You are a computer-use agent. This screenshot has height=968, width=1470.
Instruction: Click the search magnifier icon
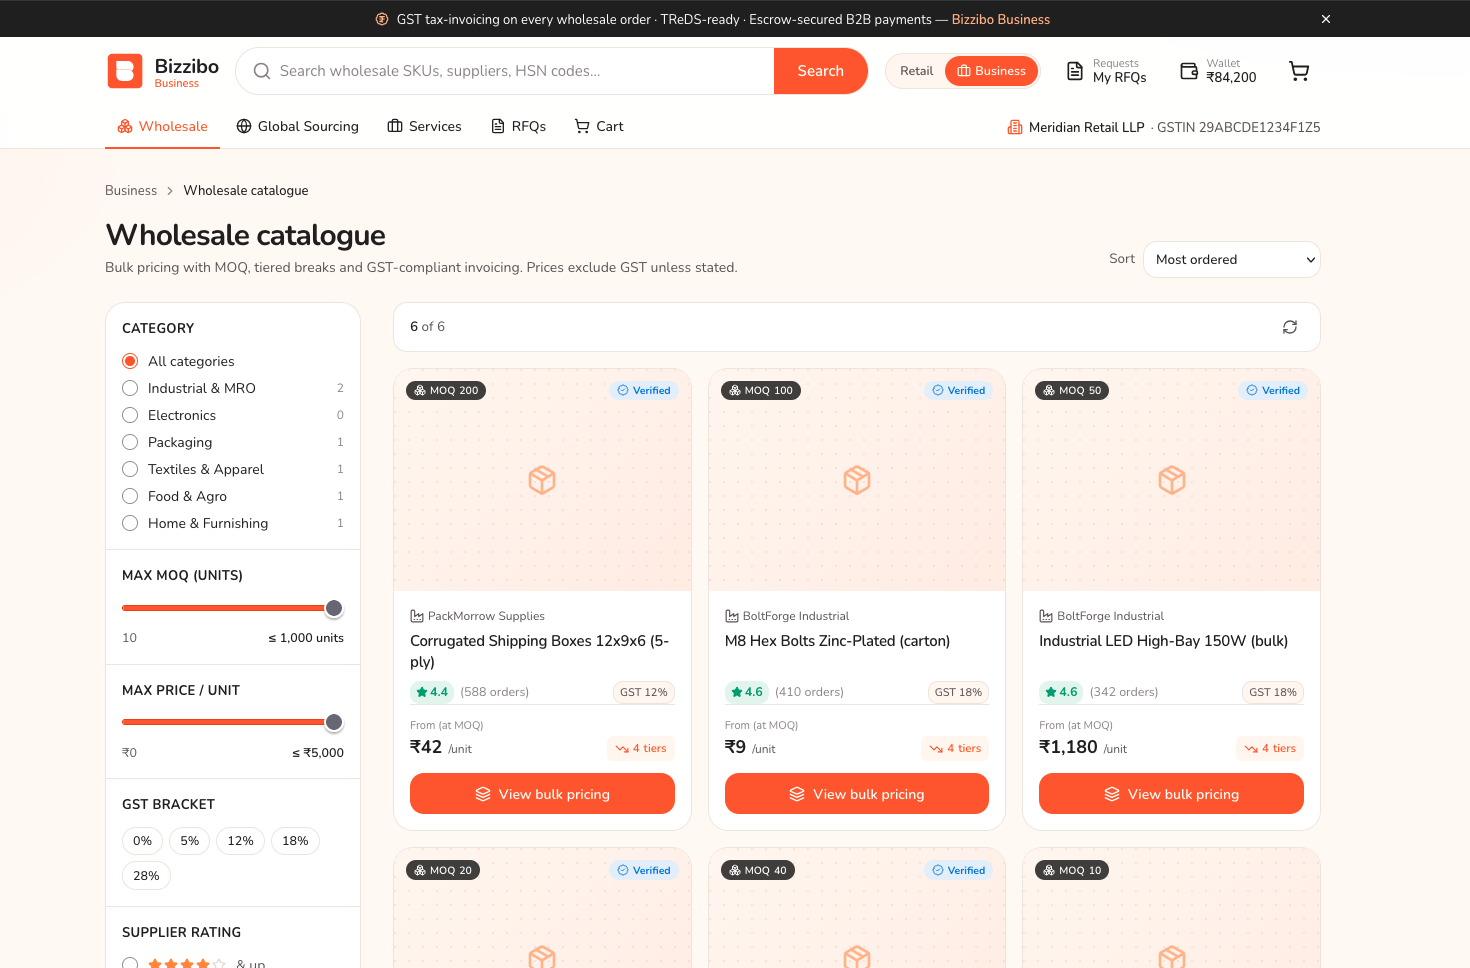click(x=262, y=71)
